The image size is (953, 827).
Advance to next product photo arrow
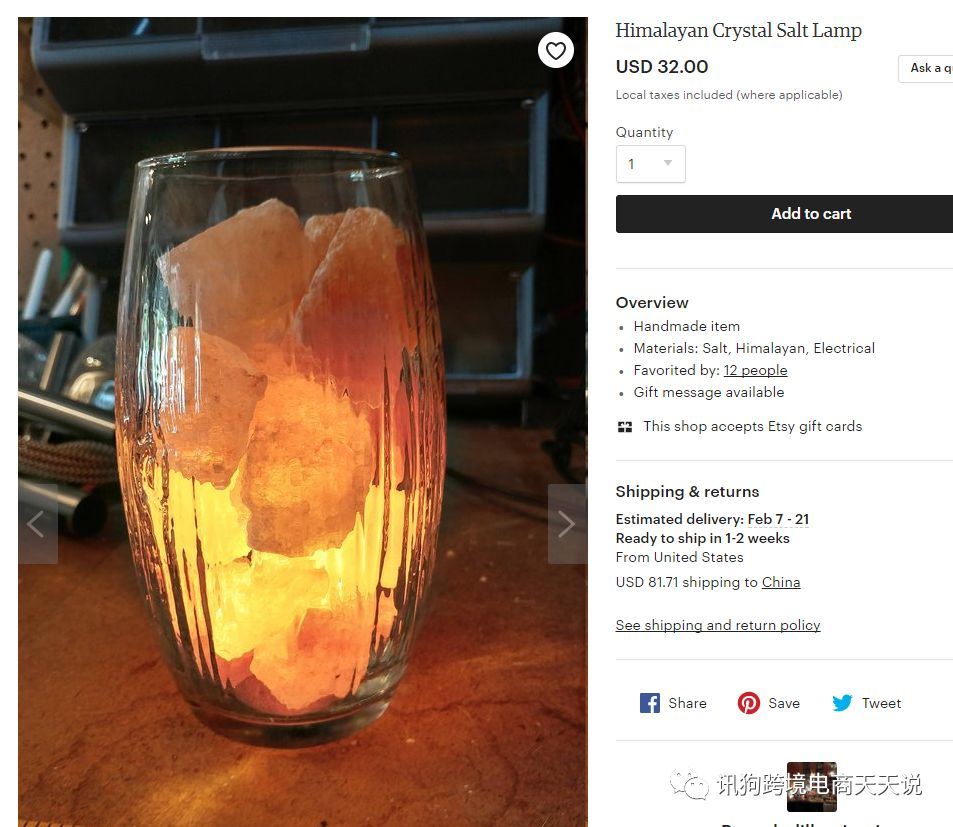click(566, 524)
